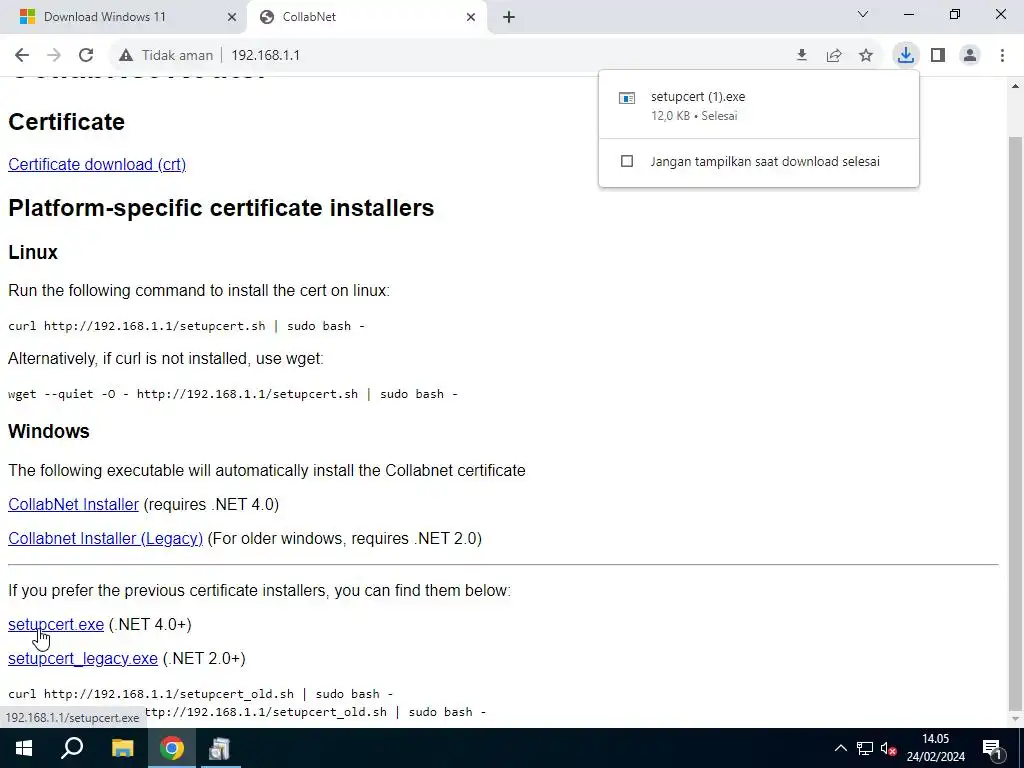Open the Windows Start menu

pos(24,748)
